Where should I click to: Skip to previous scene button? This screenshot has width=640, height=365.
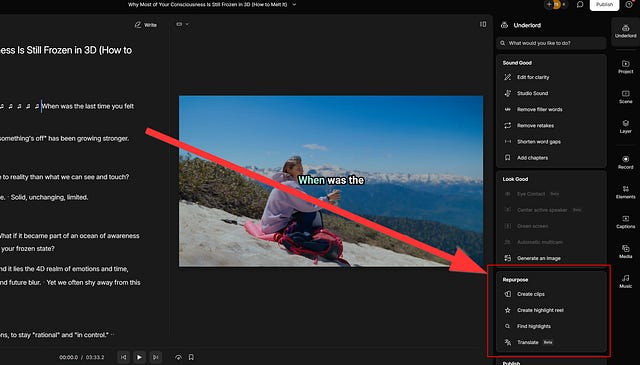point(124,357)
